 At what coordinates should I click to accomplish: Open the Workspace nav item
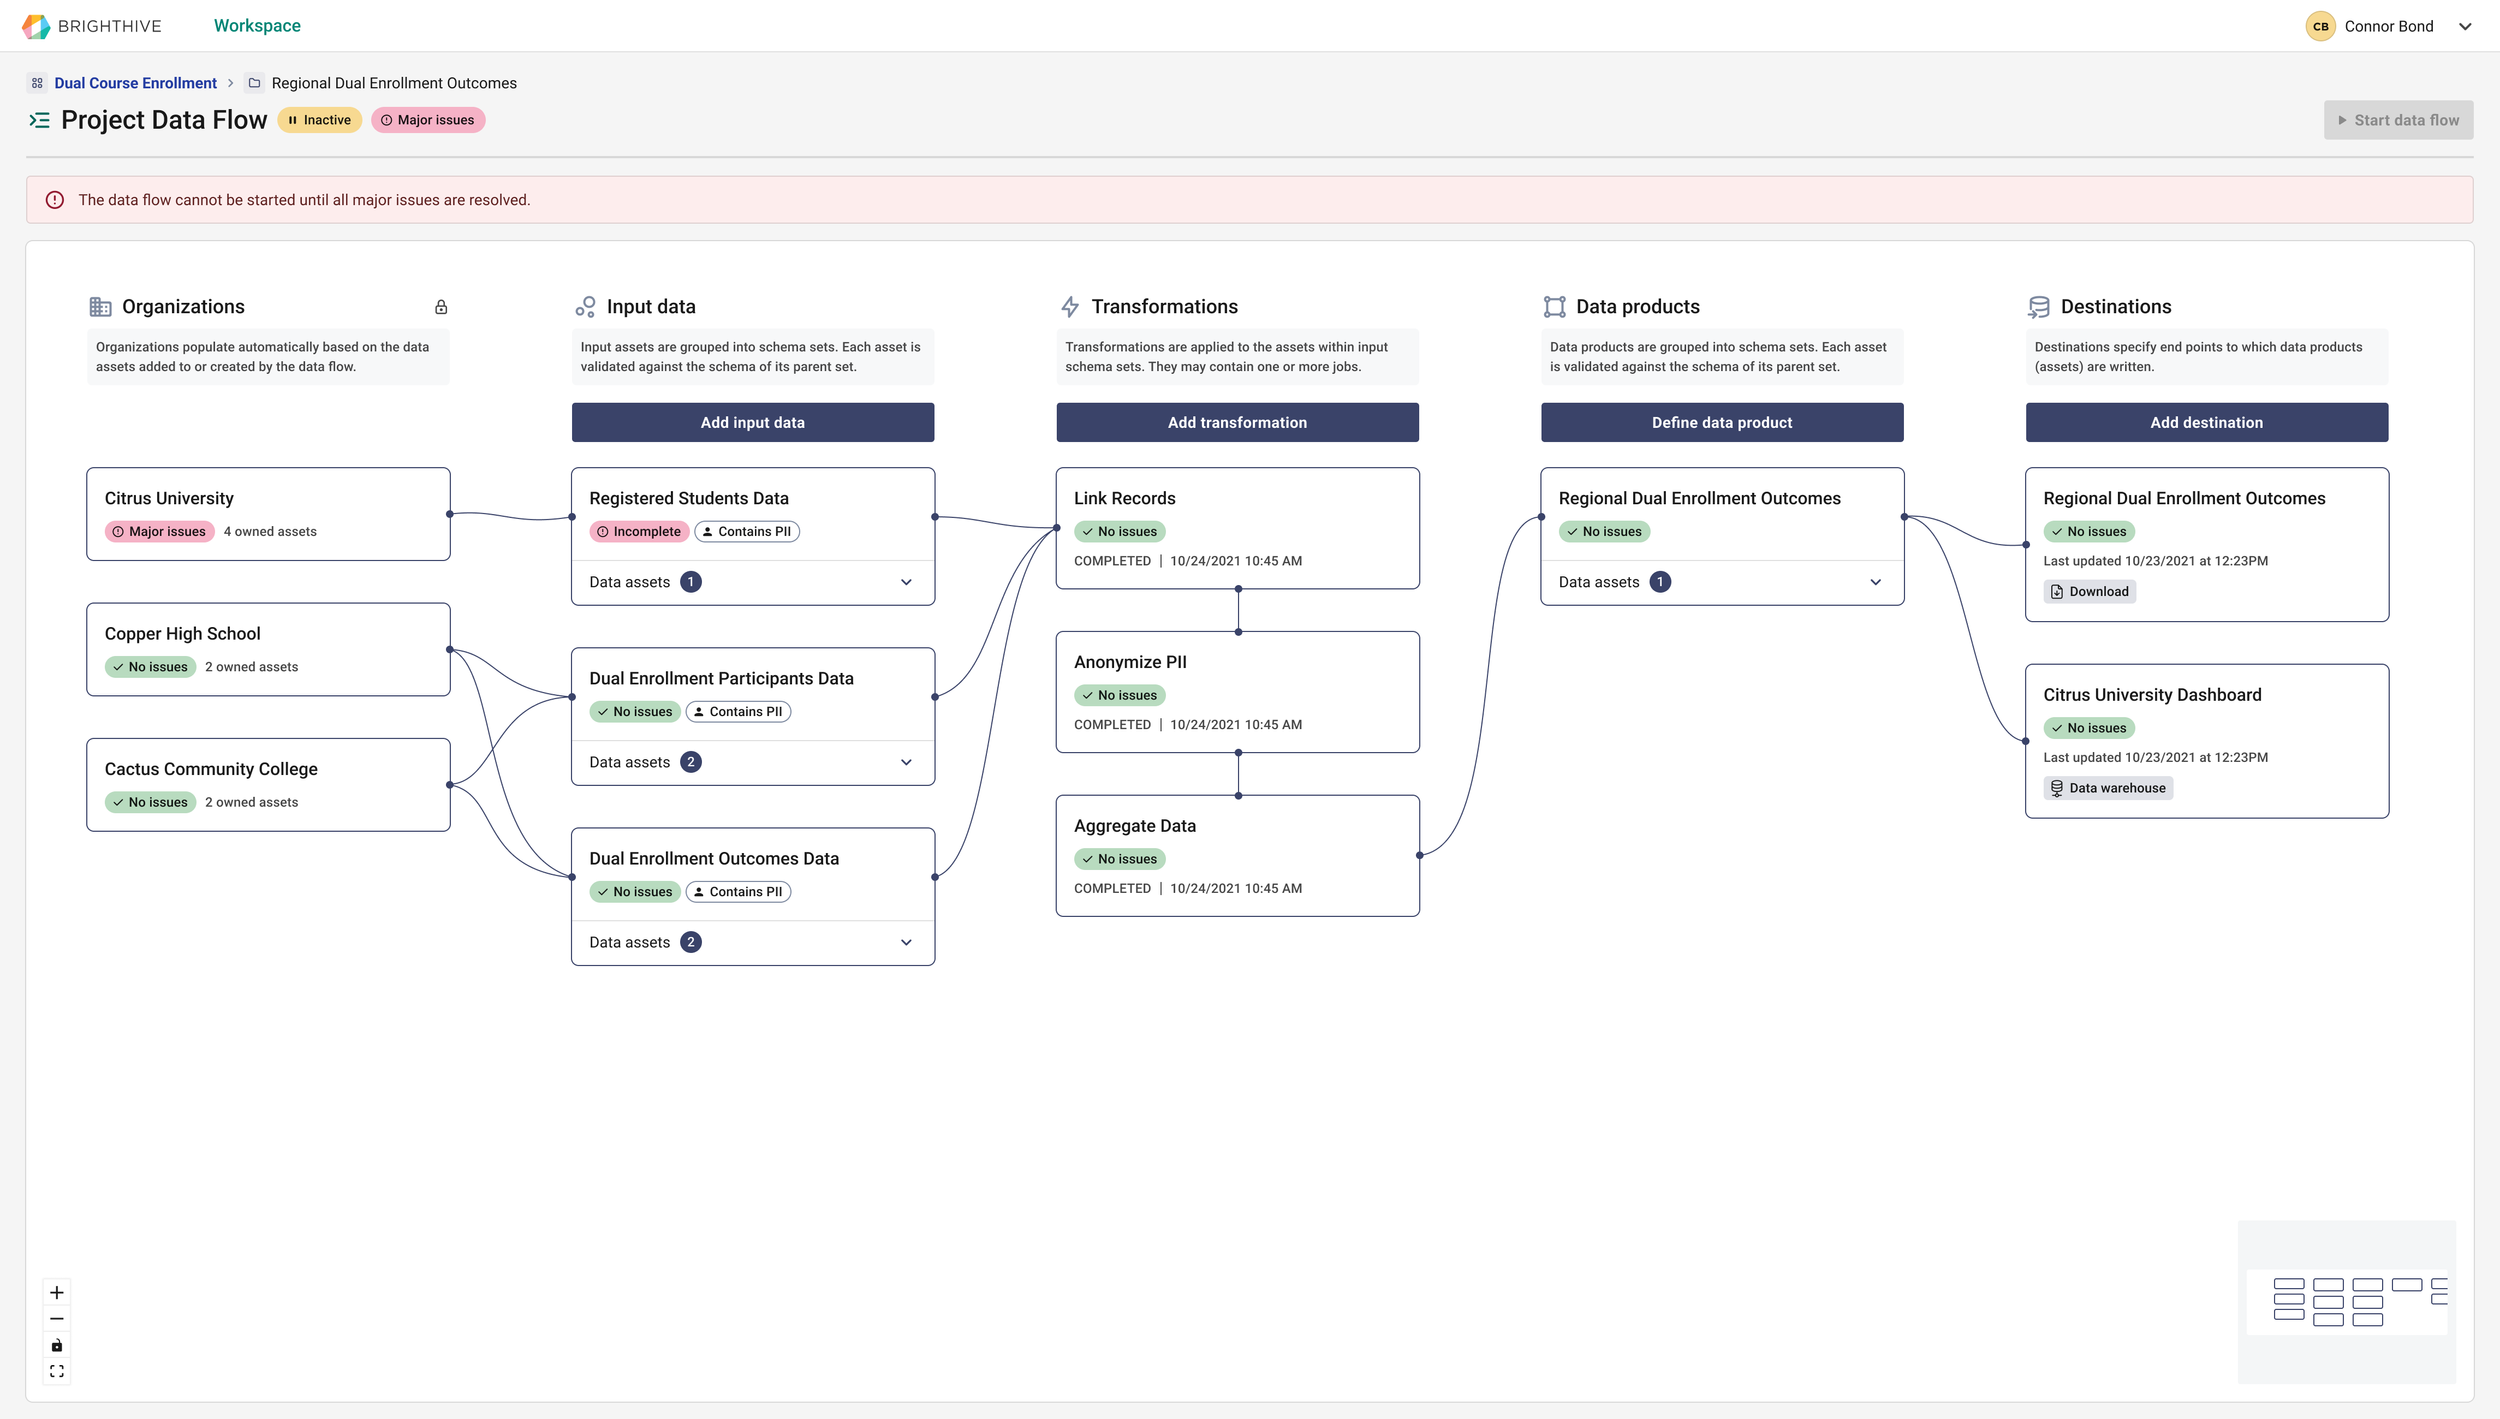click(257, 26)
